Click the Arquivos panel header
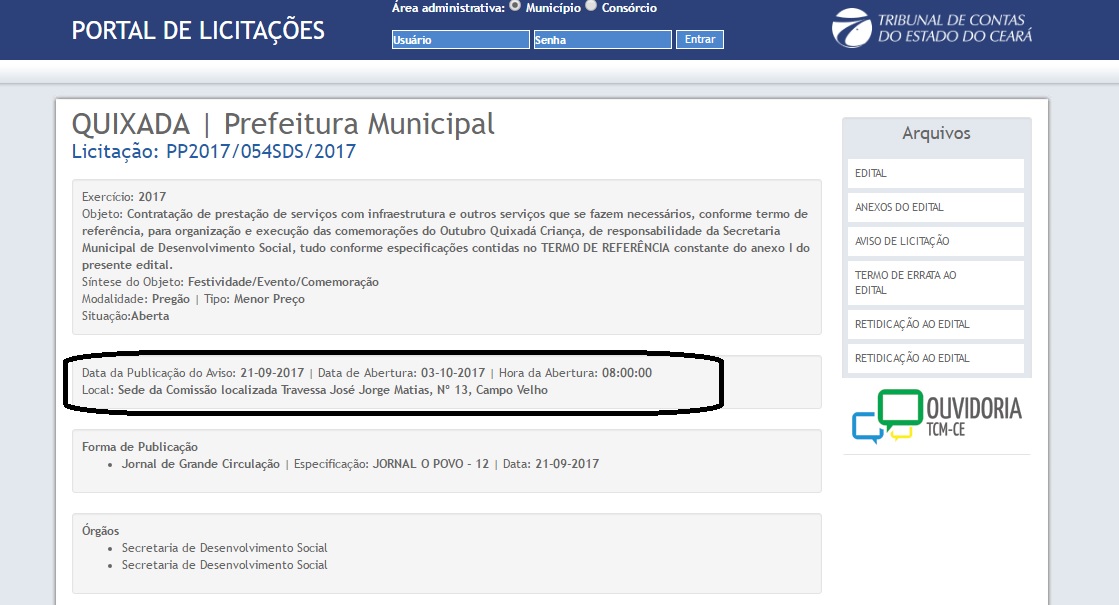The height and width of the screenshot is (605, 1119). (x=936, y=133)
